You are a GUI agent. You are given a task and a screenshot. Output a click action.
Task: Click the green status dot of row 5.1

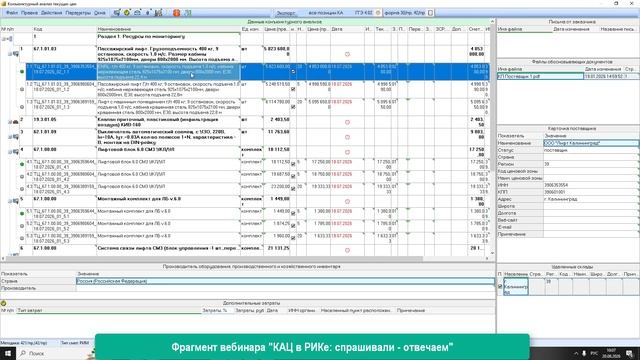coord(22,213)
